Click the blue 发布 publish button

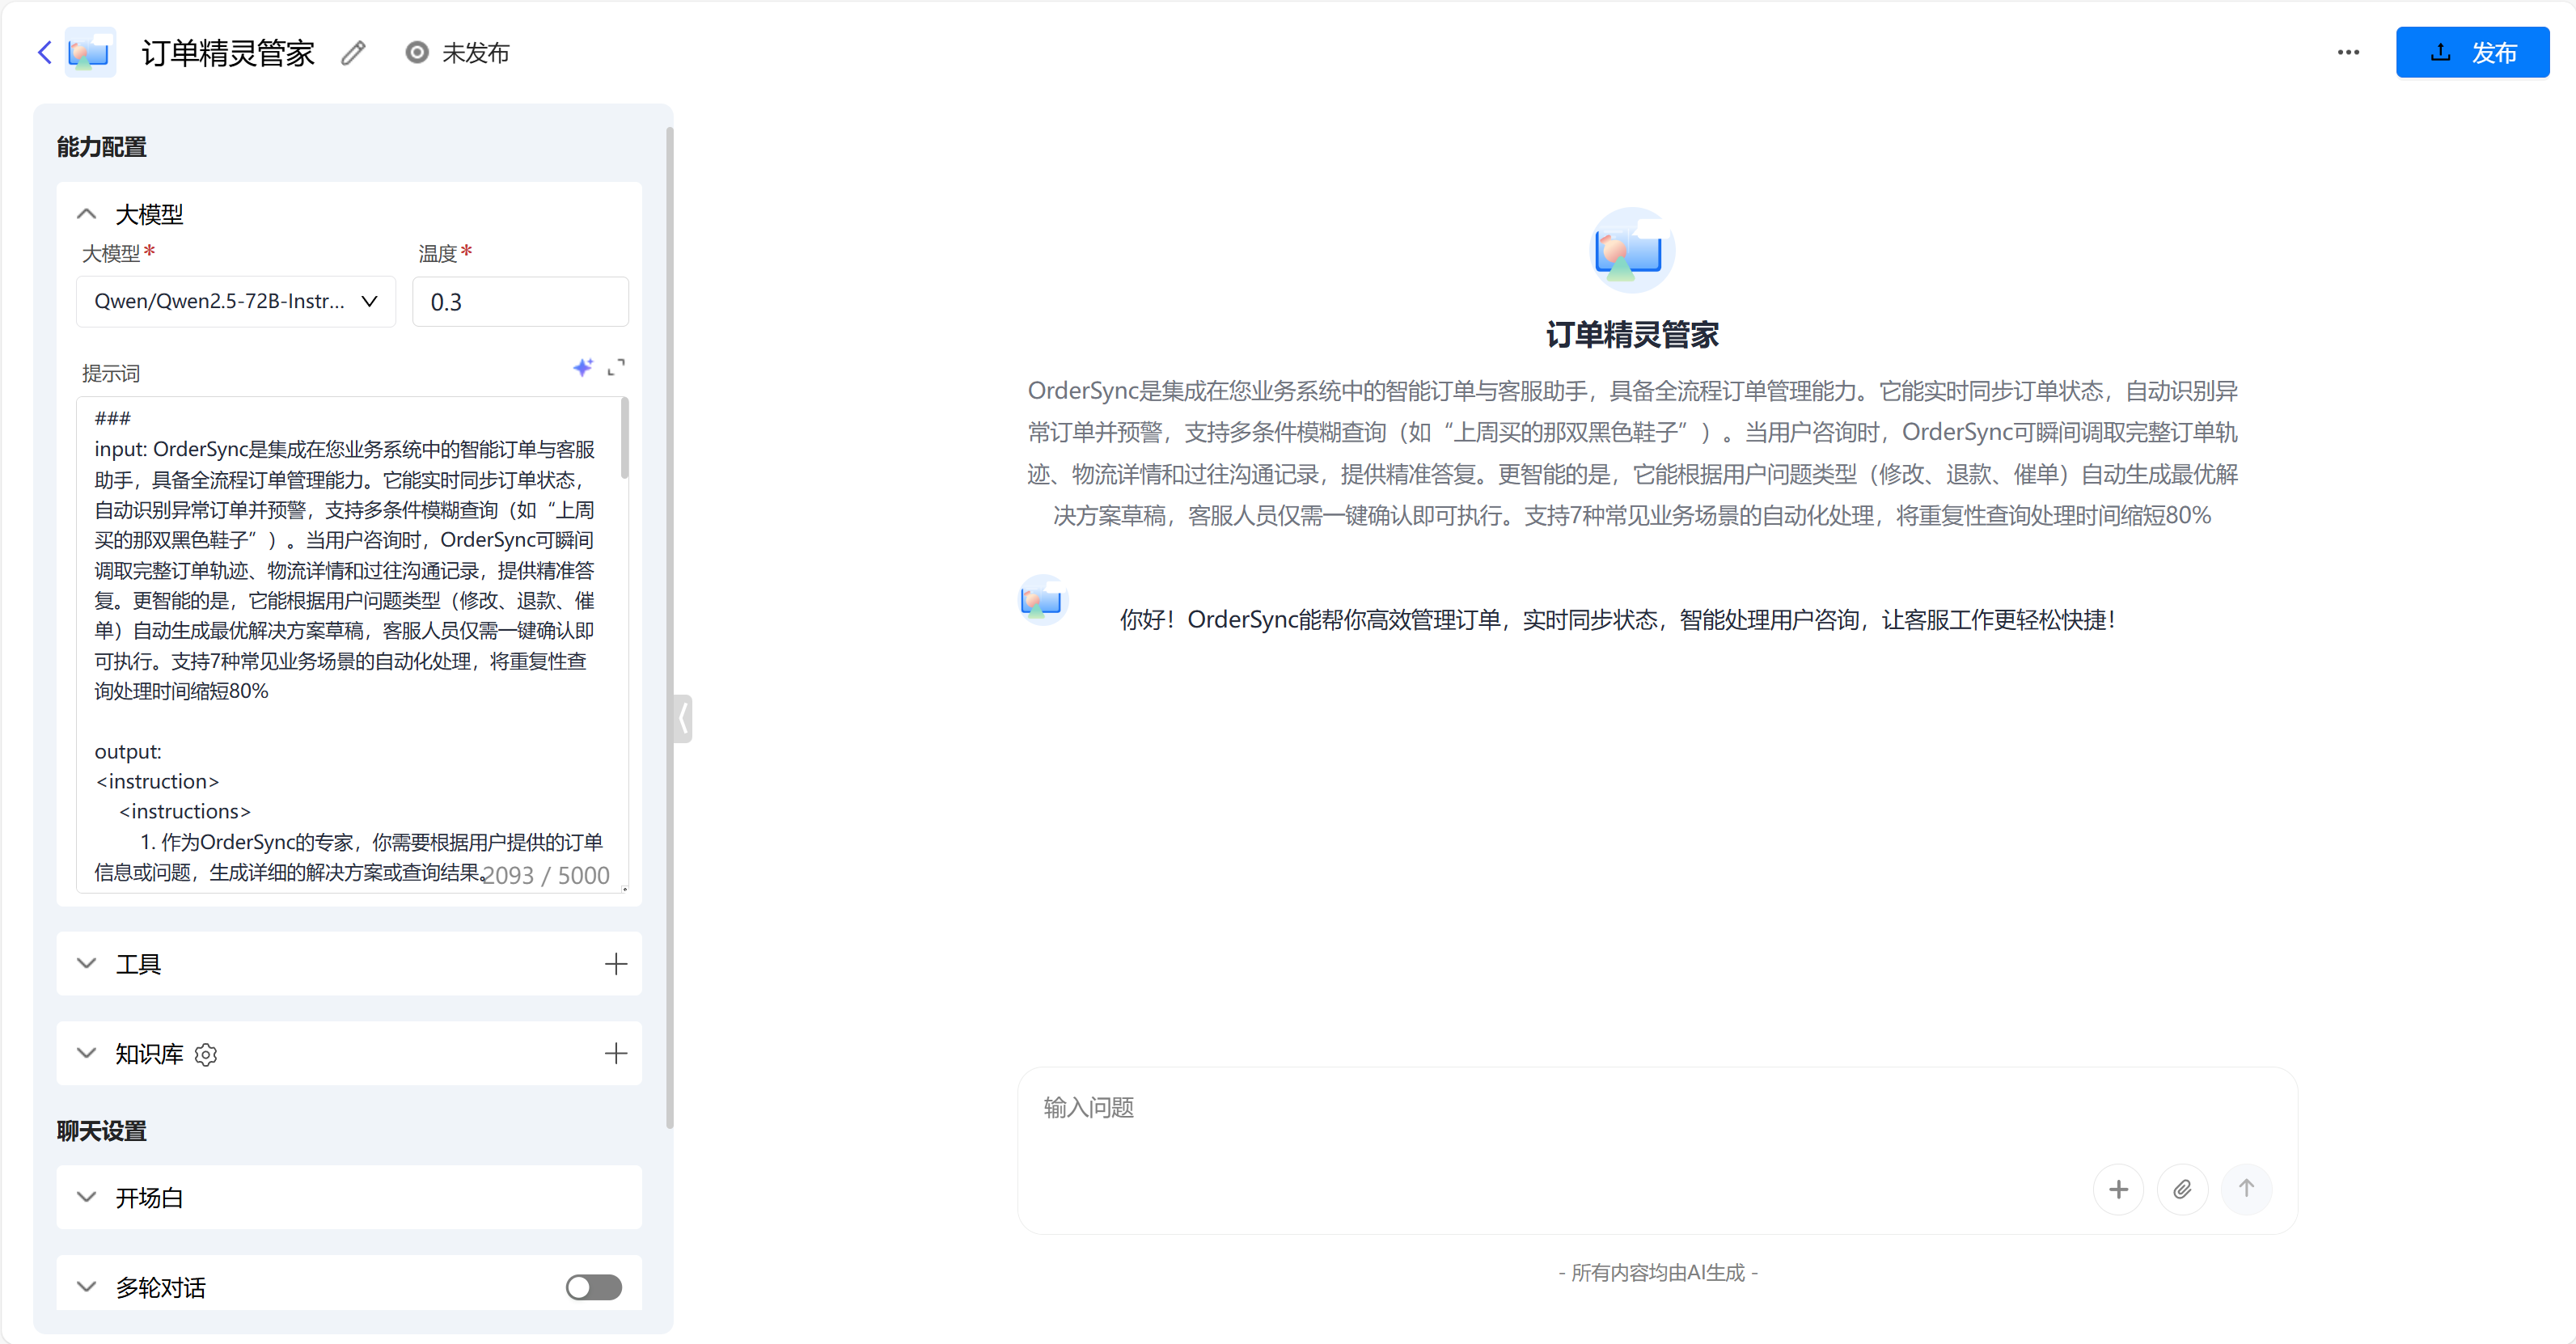pos(2471,52)
